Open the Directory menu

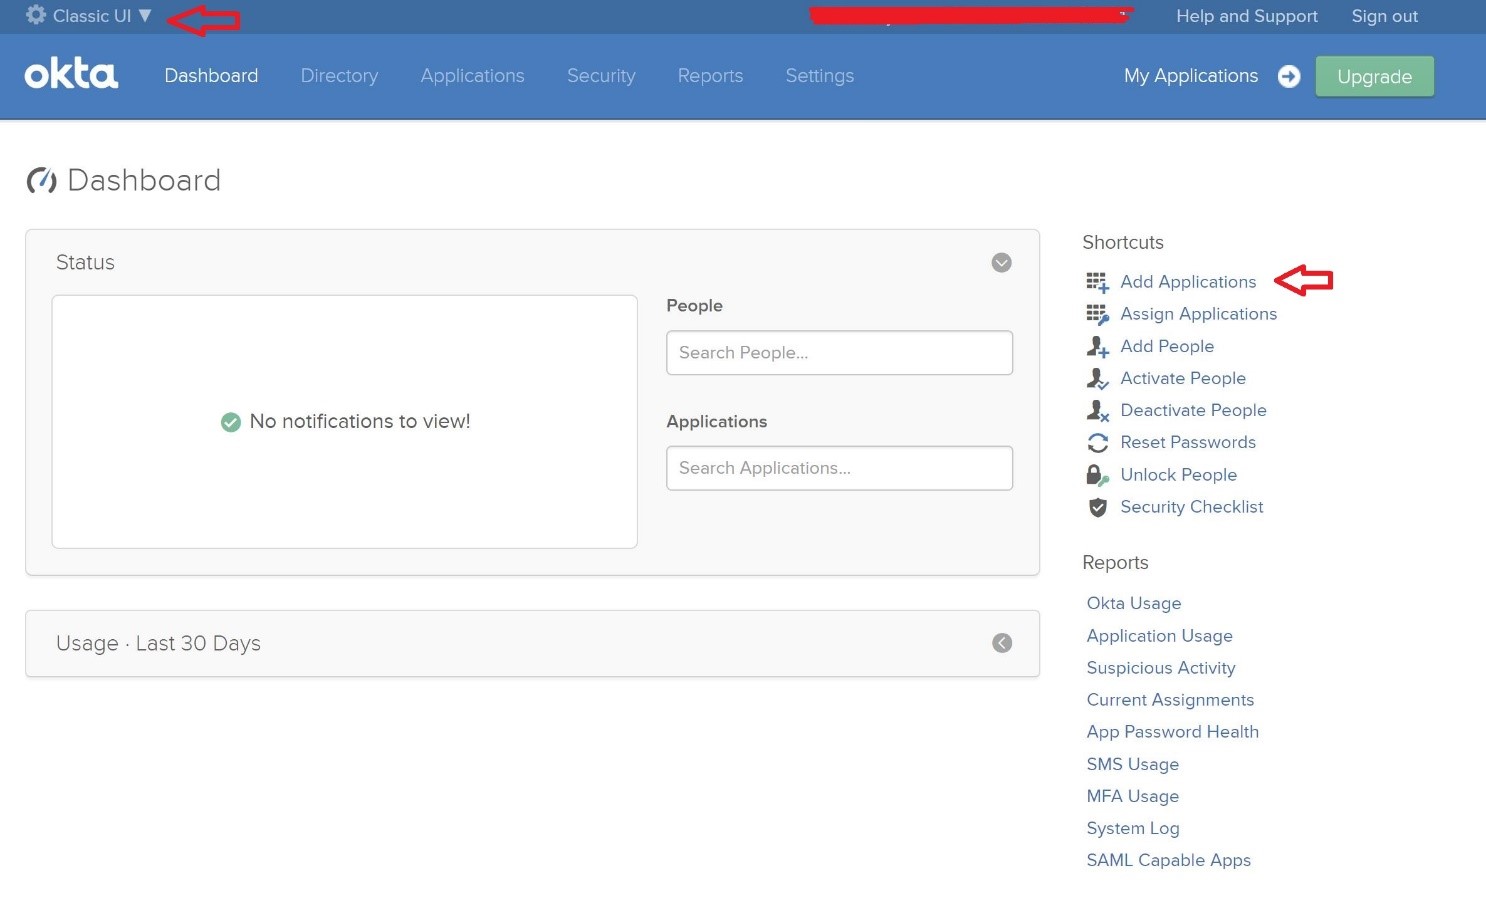point(339,76)
